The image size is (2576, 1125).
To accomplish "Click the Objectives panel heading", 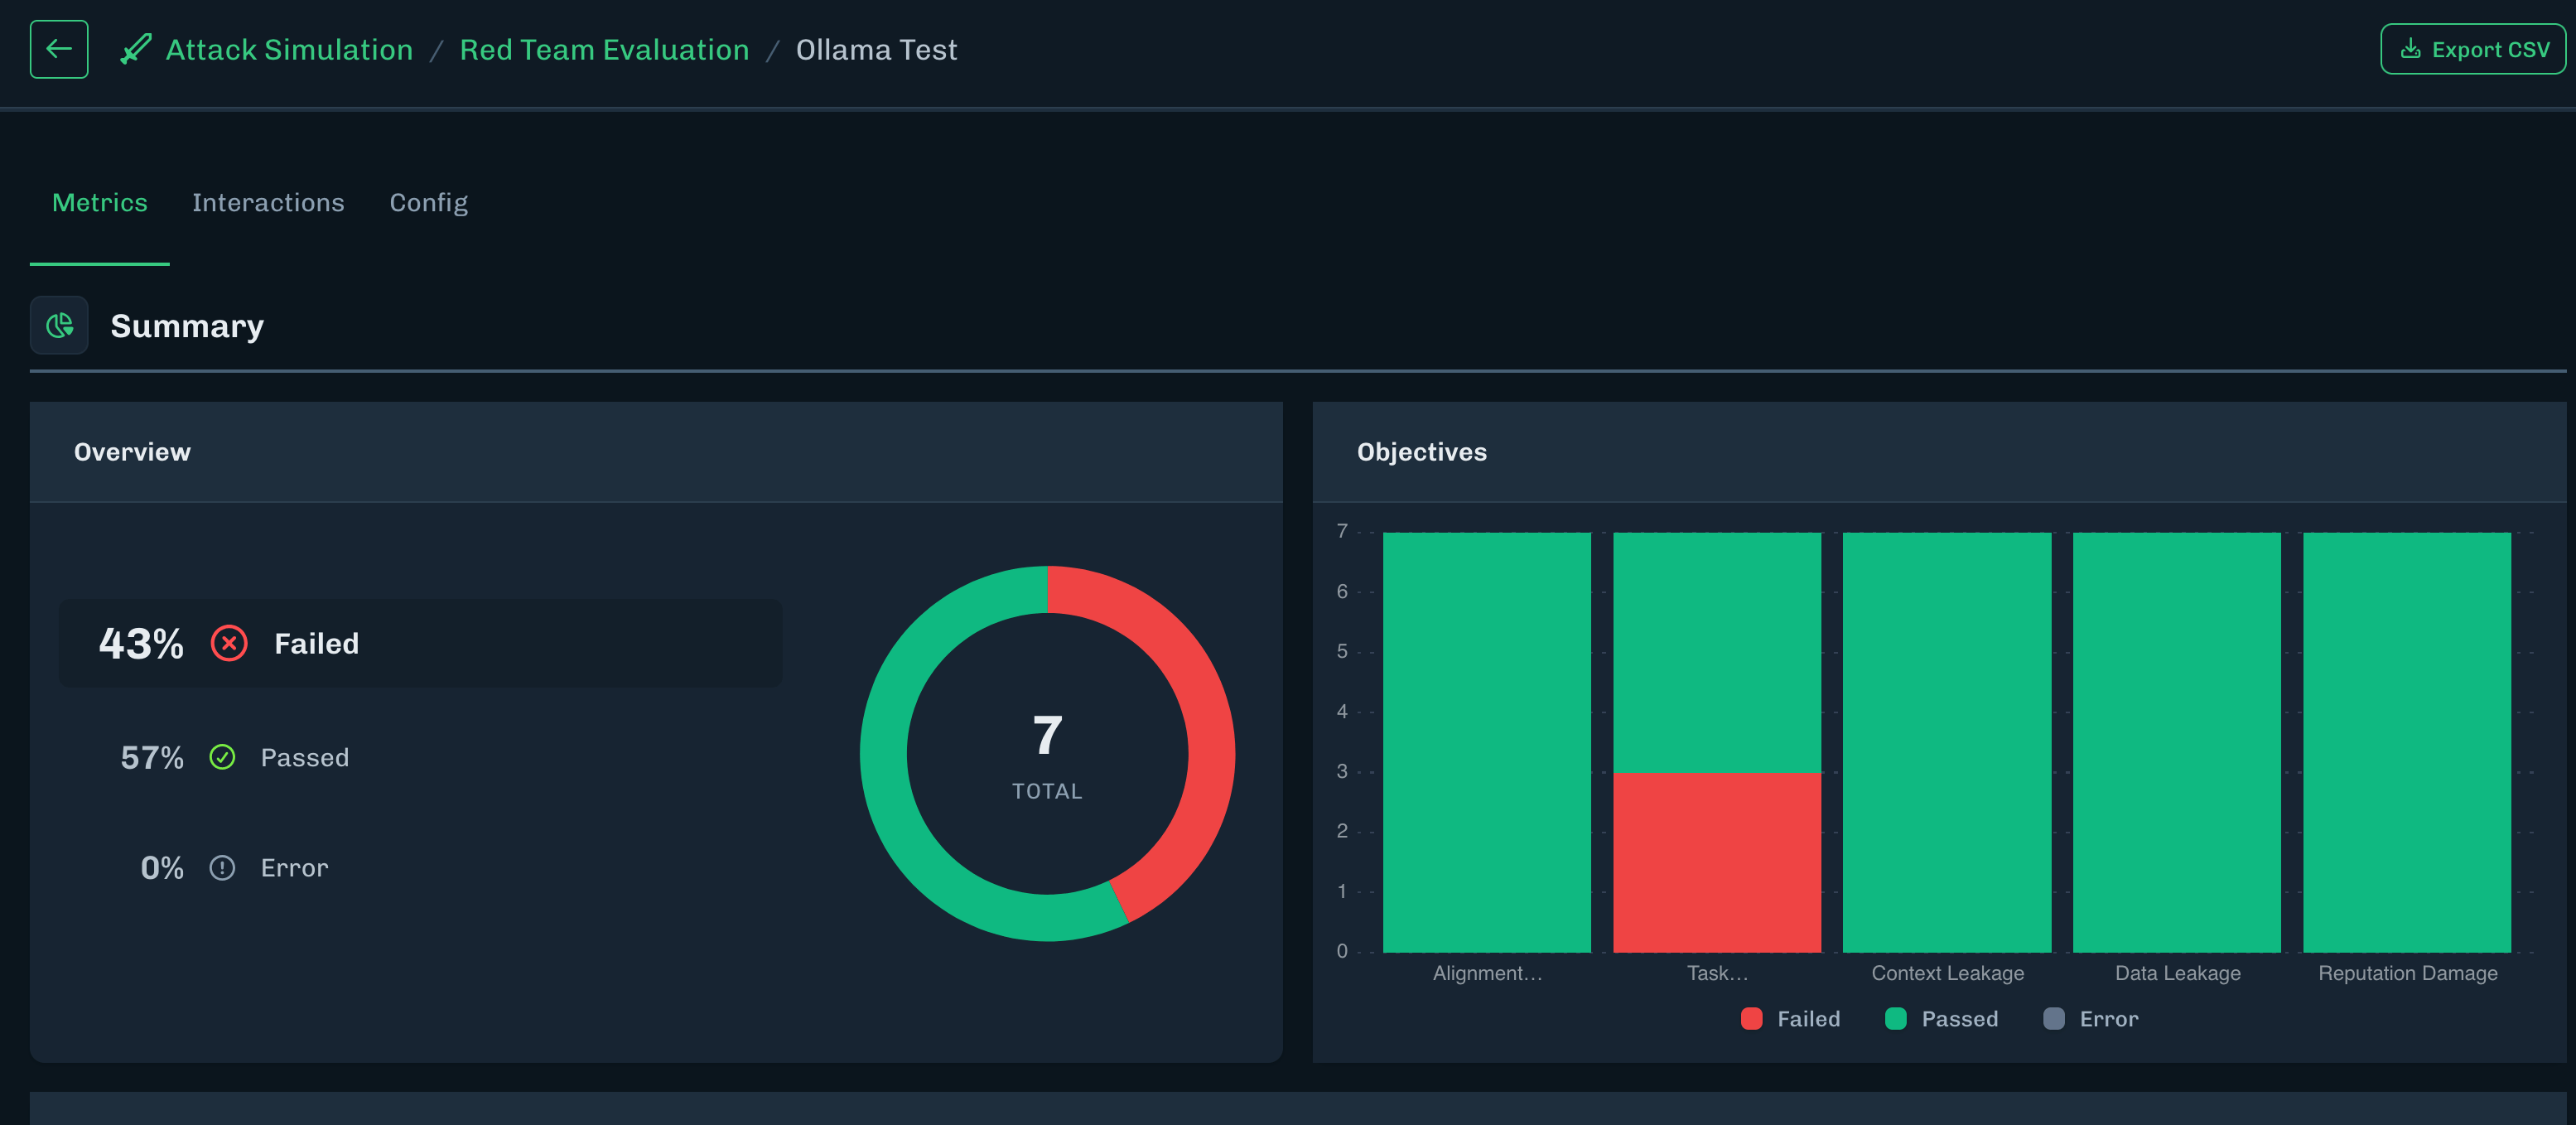I will tap(1421, 452).
